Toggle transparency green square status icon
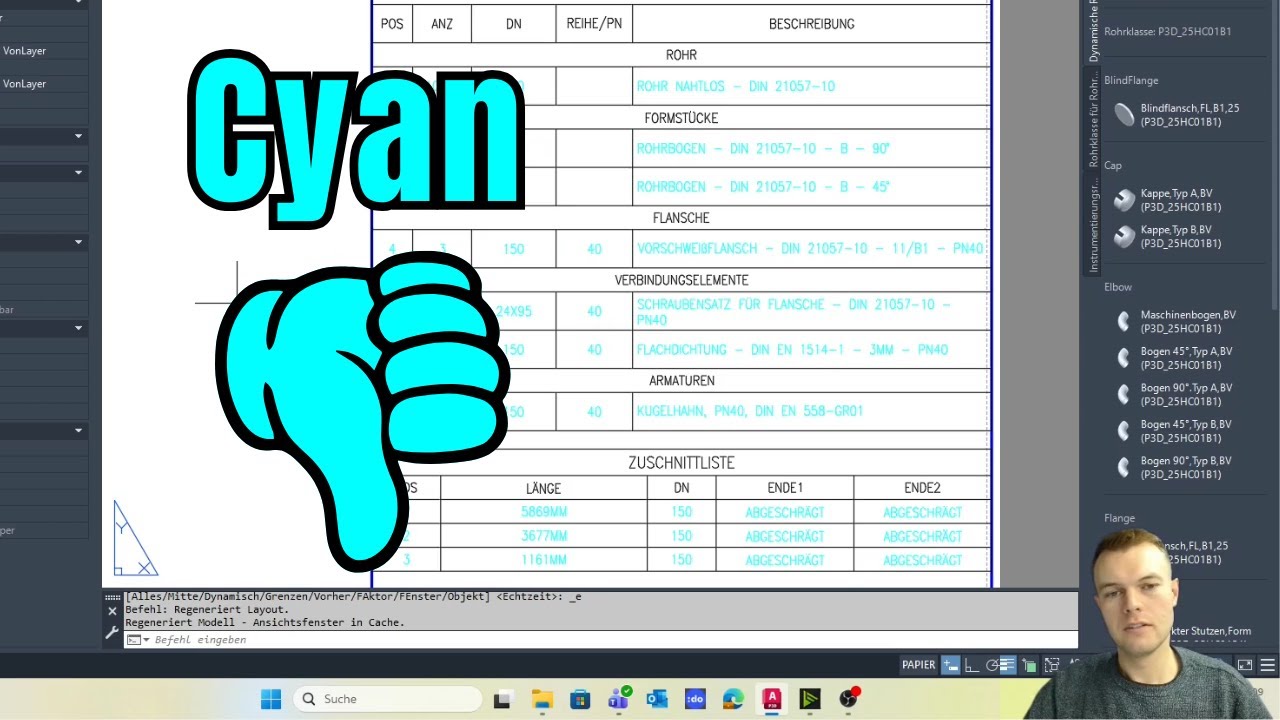This screenshot has height=720, width=1280. point(1029,665)
